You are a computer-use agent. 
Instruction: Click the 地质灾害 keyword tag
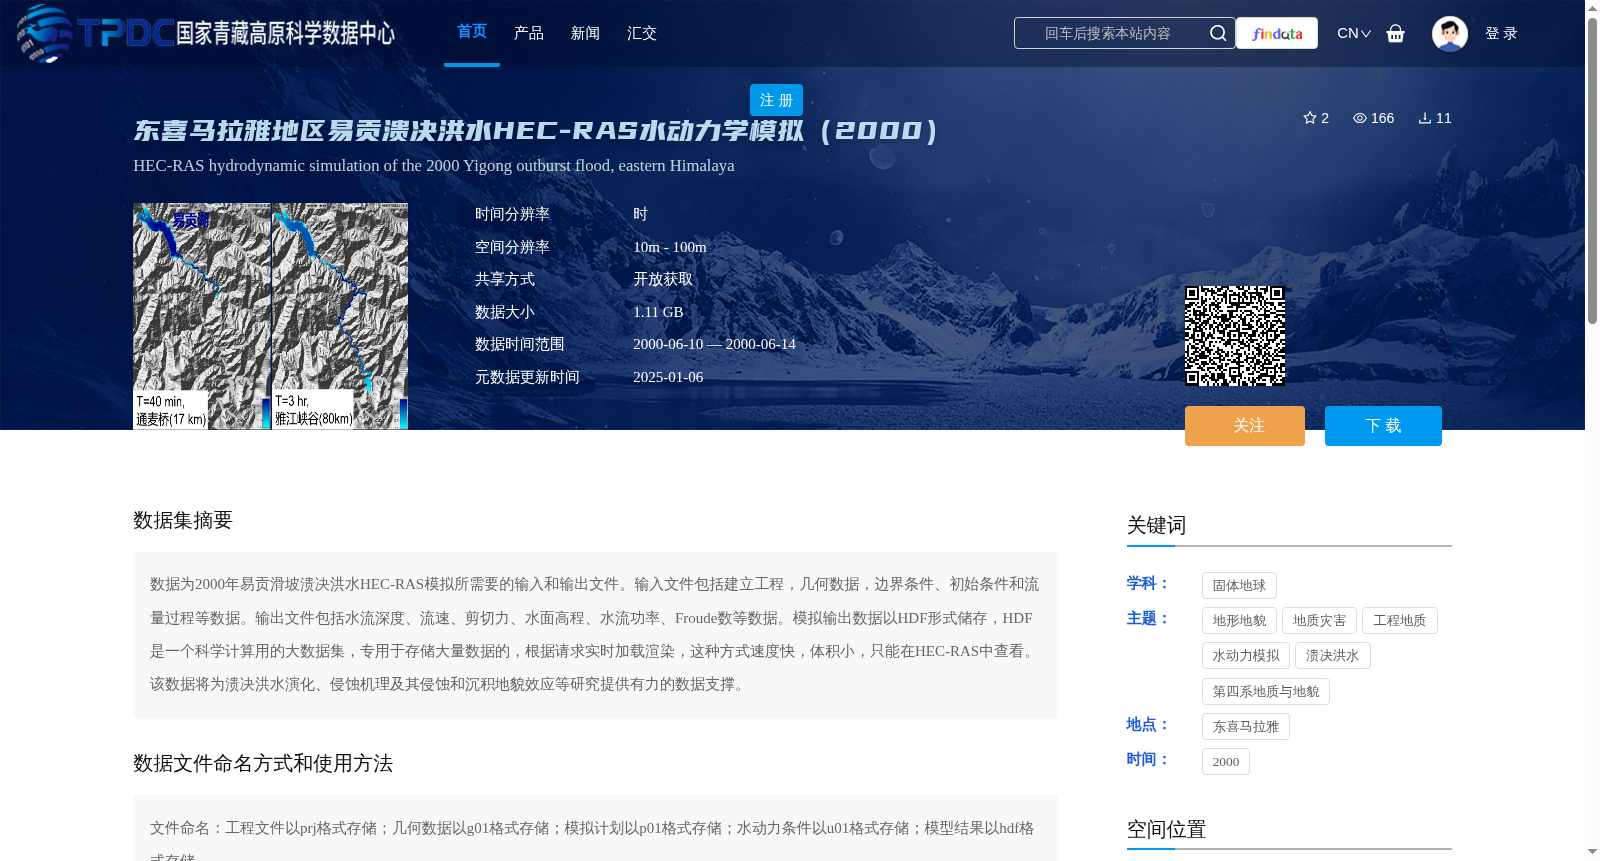pyautogui.click(x=1319, y=621)
